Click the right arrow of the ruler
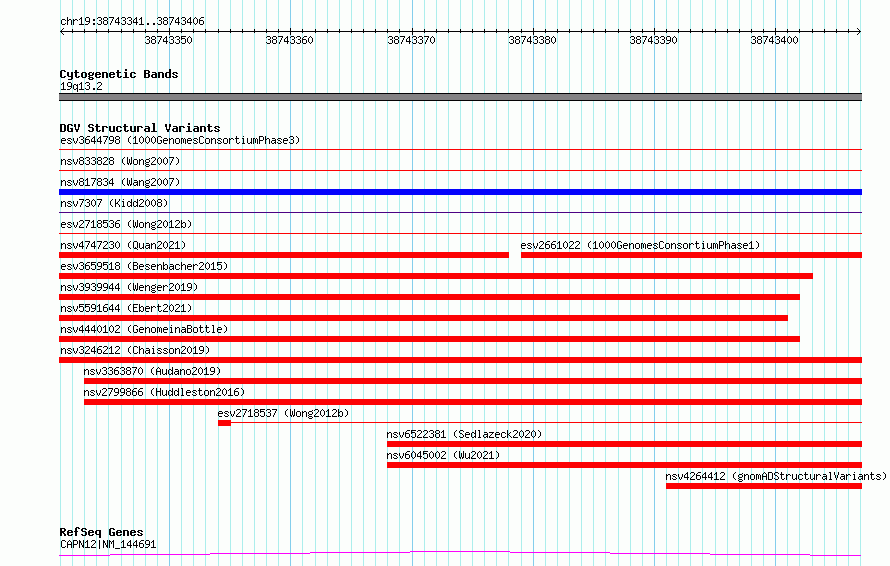The width and height of the screenshot is (890, 566). (x=859, y=32)
